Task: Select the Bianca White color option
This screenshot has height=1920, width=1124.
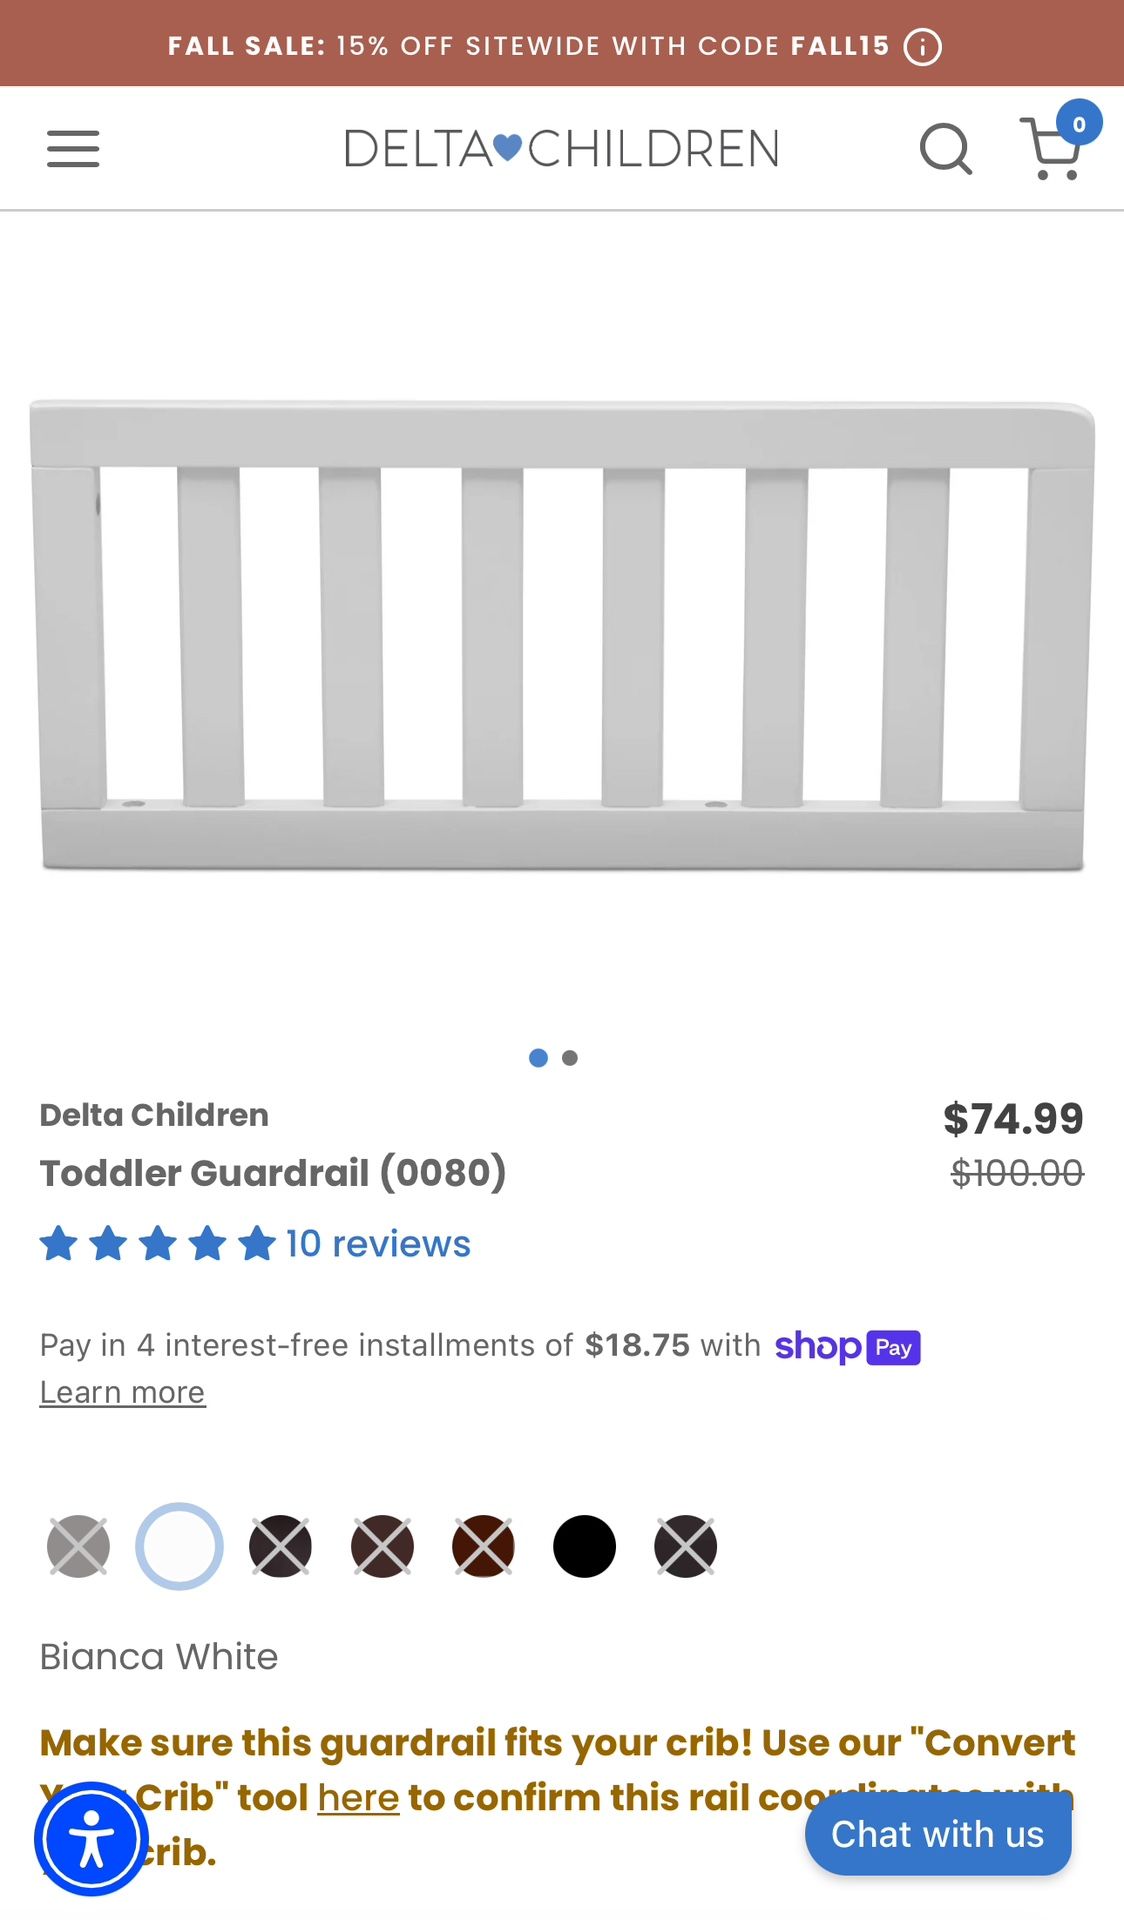Action: pyautogui.click(x=179, y=1546)
